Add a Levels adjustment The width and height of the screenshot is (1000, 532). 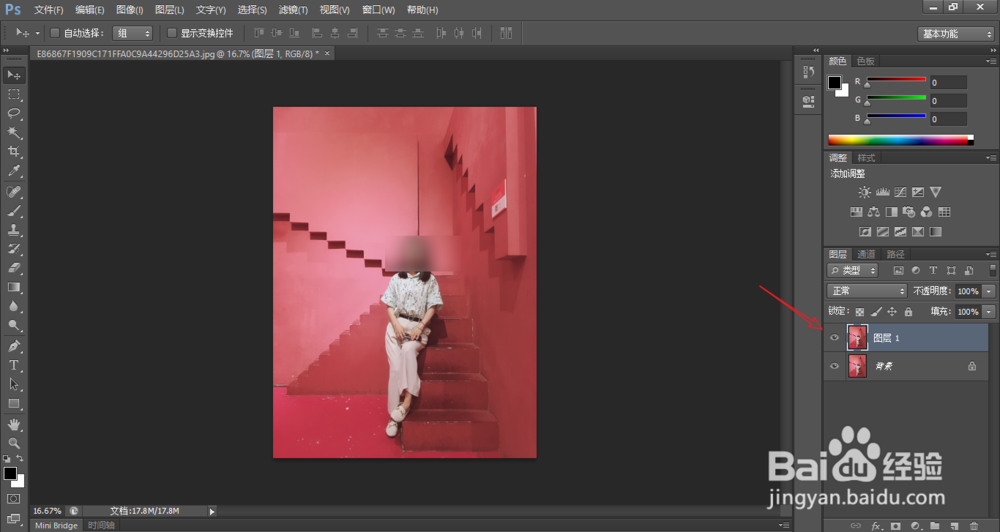click(883, 192)
